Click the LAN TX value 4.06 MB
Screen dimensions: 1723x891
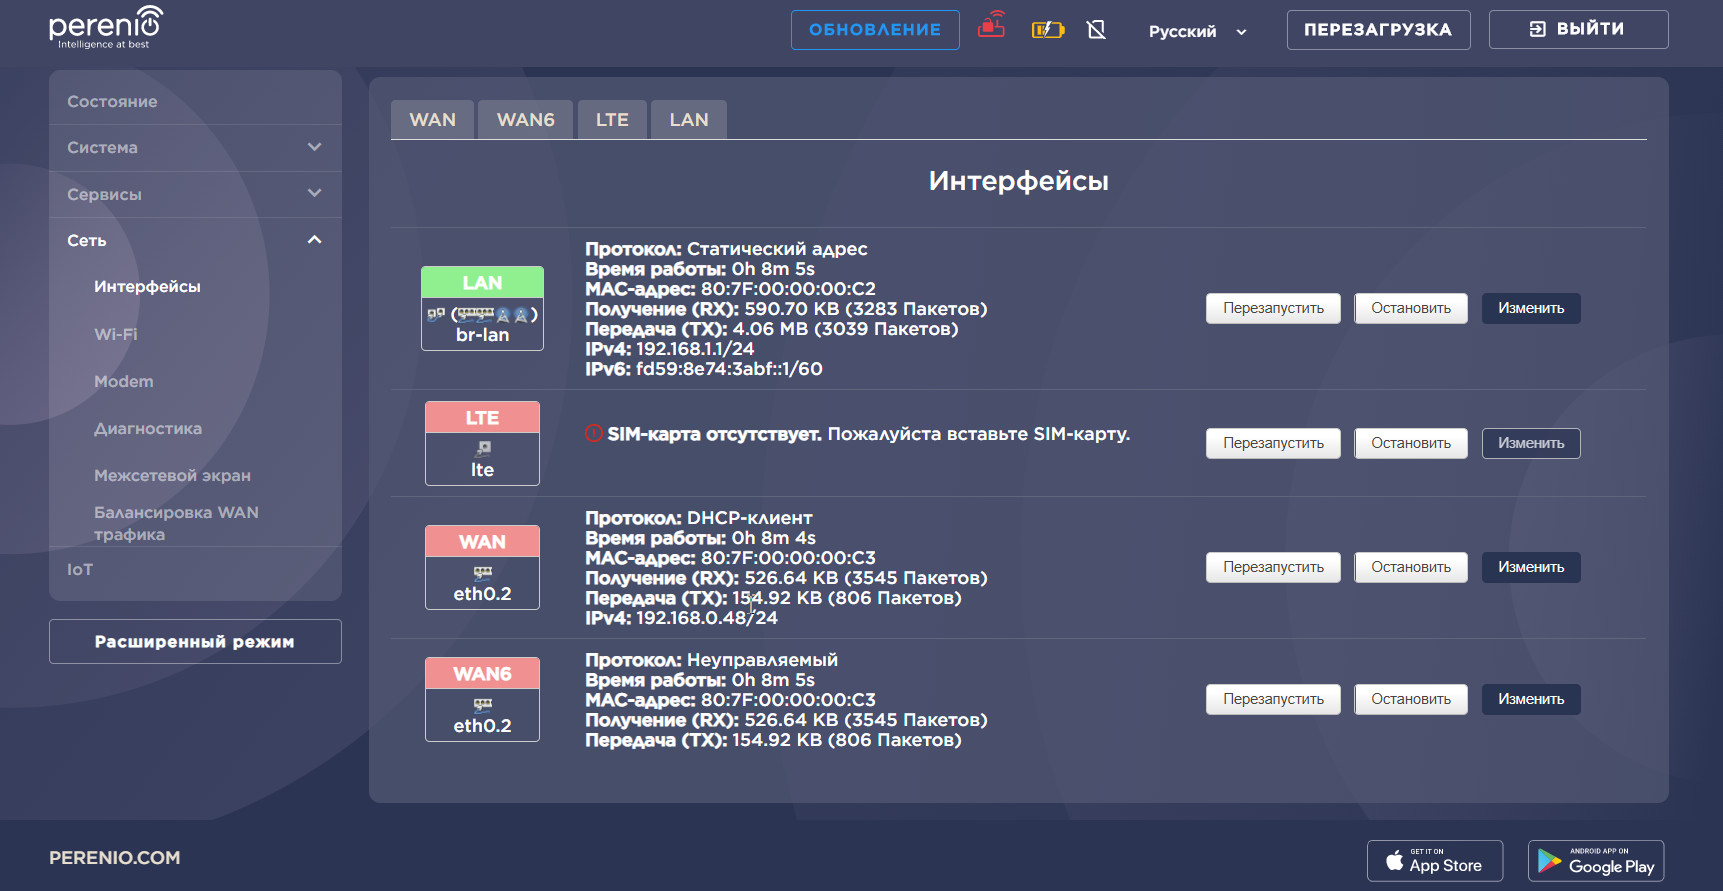coord(771,329)
